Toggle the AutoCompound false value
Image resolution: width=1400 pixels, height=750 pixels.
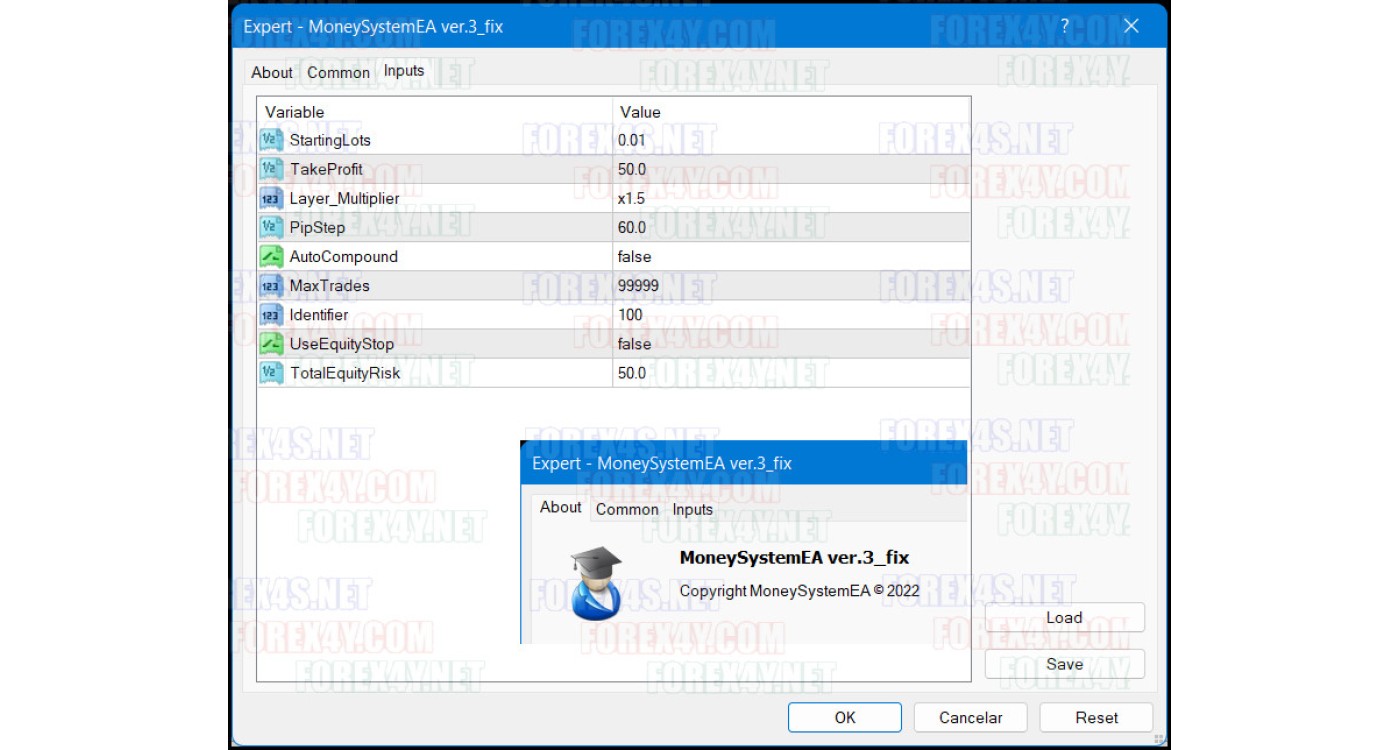790,257
